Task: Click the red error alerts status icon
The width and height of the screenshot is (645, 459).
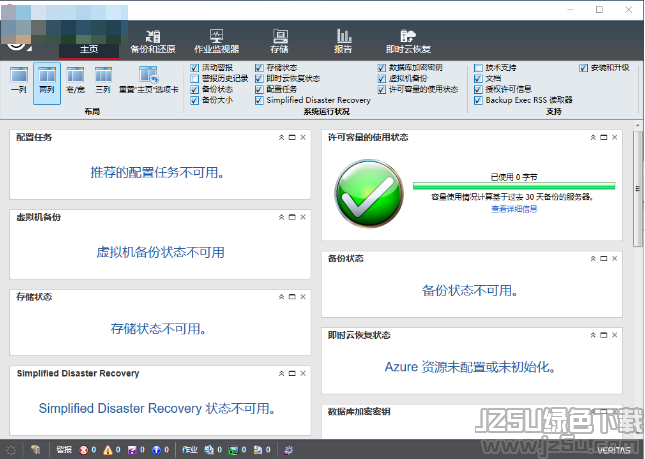Action: (84, 450)
